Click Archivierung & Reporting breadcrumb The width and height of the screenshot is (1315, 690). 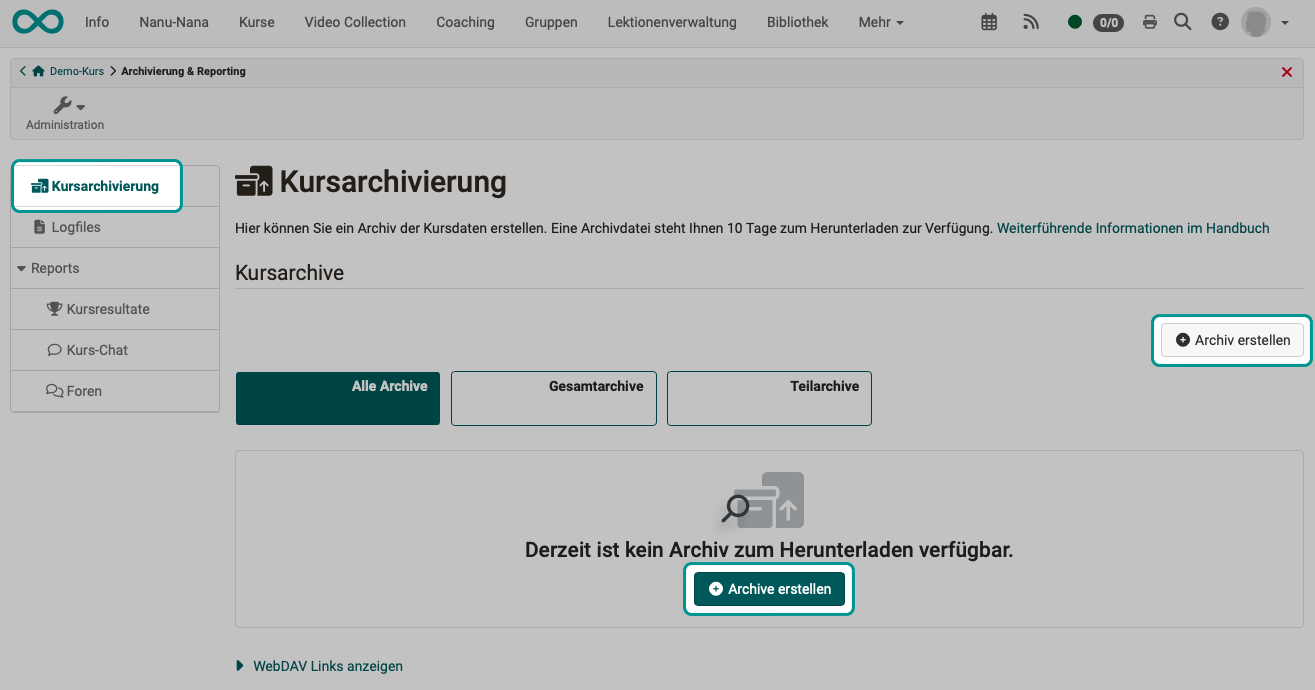(x=183, y=72)
